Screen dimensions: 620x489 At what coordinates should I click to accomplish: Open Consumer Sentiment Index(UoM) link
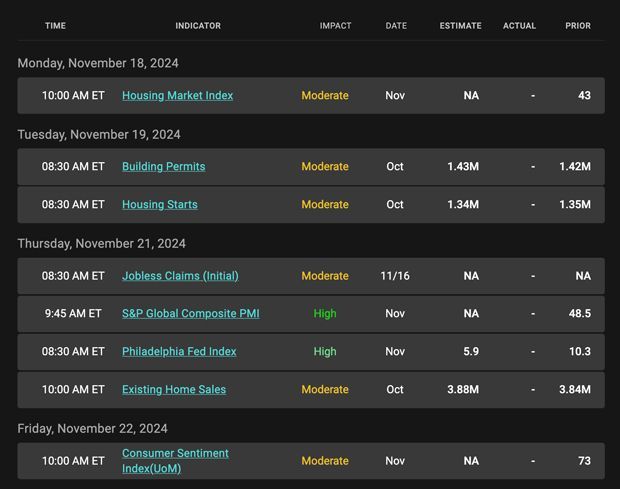[175, 461]
